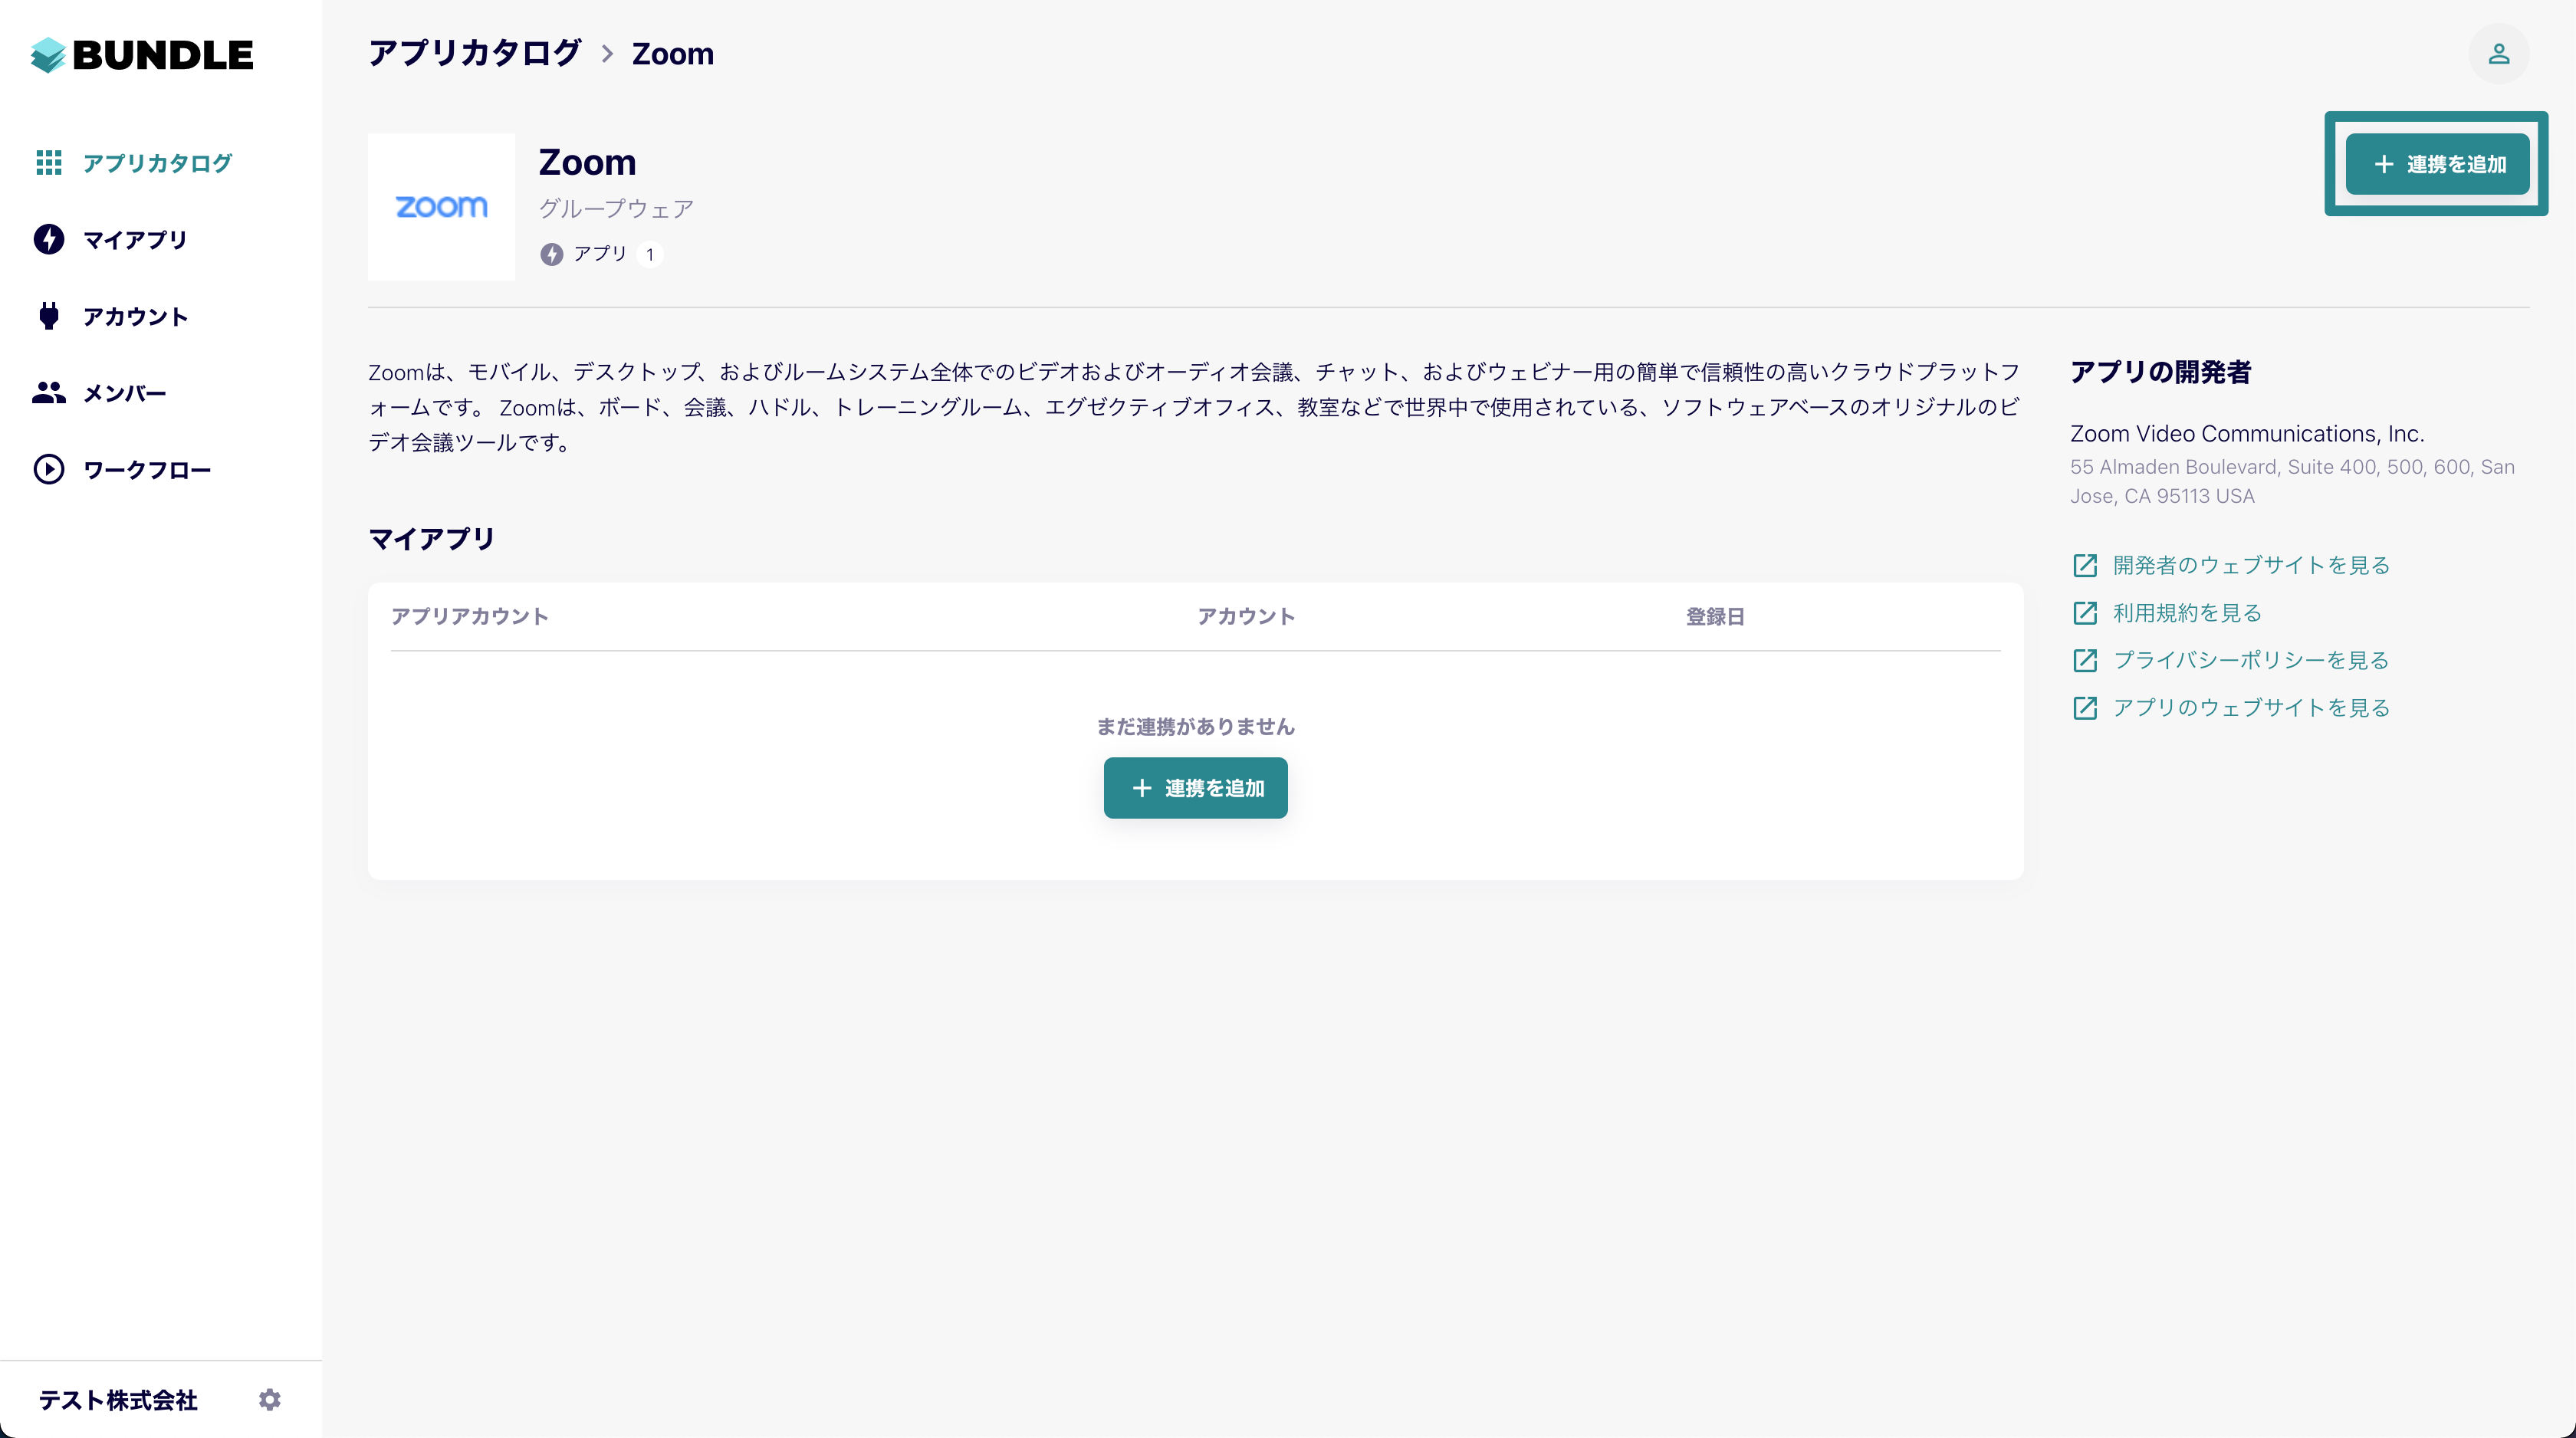The image size is (2576, 1438).
Task: Click the 55 Almaden Boulevard address
Action: (2292, 481)
